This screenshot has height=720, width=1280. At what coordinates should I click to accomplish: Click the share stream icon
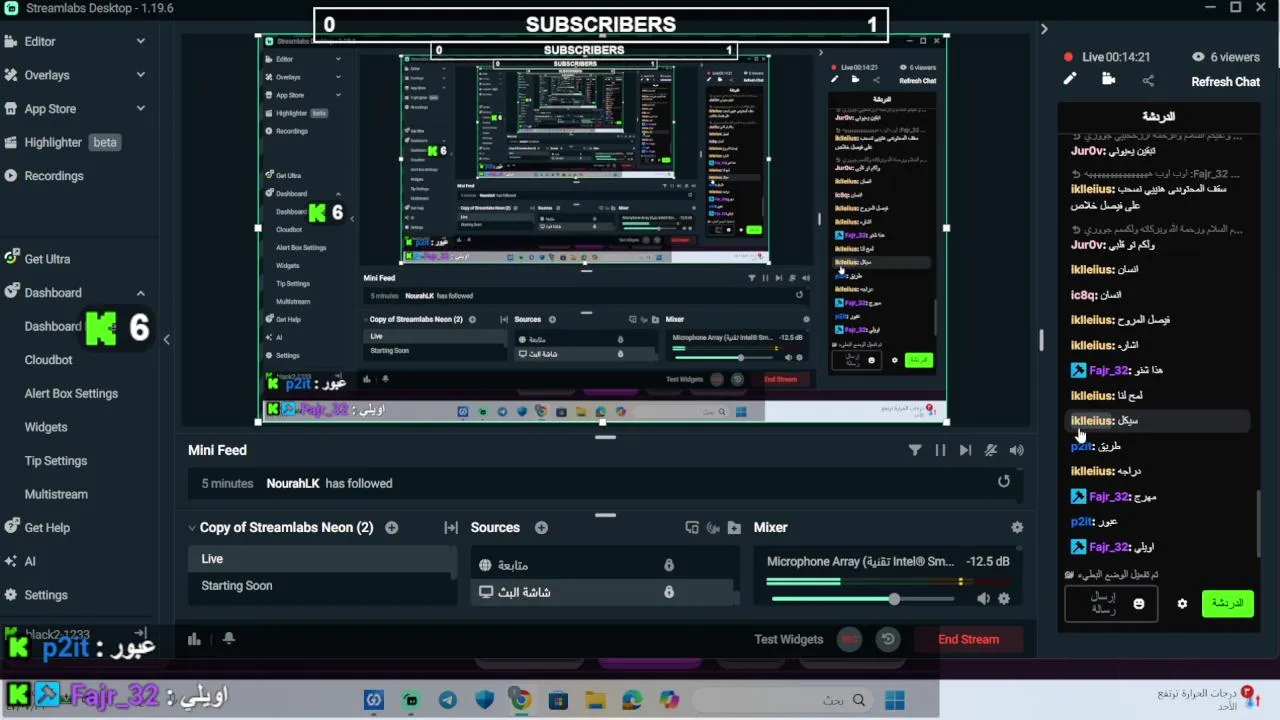point(1148,80)
